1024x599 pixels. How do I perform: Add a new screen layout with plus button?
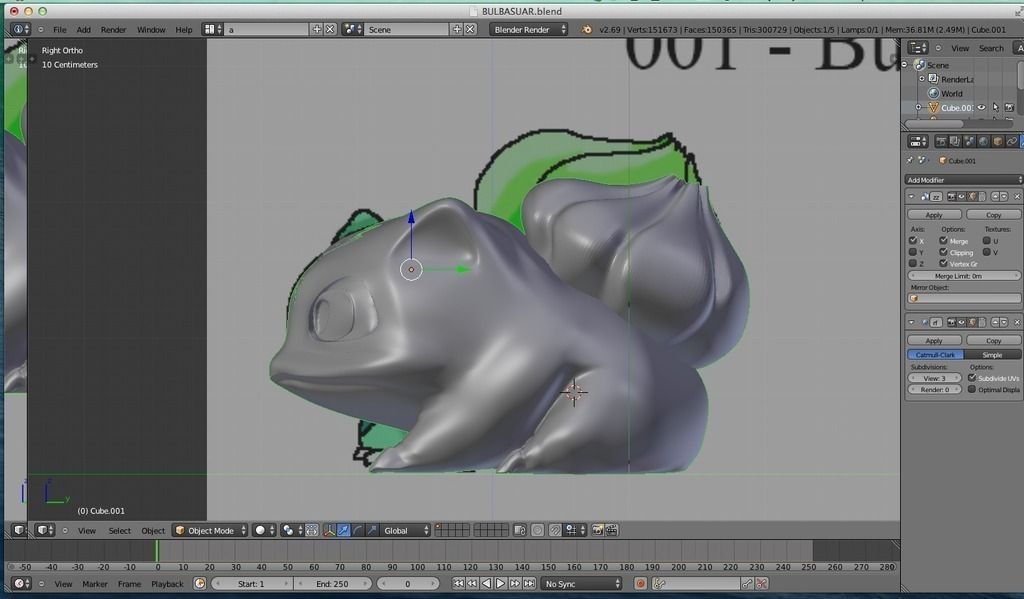pos(317,29)
